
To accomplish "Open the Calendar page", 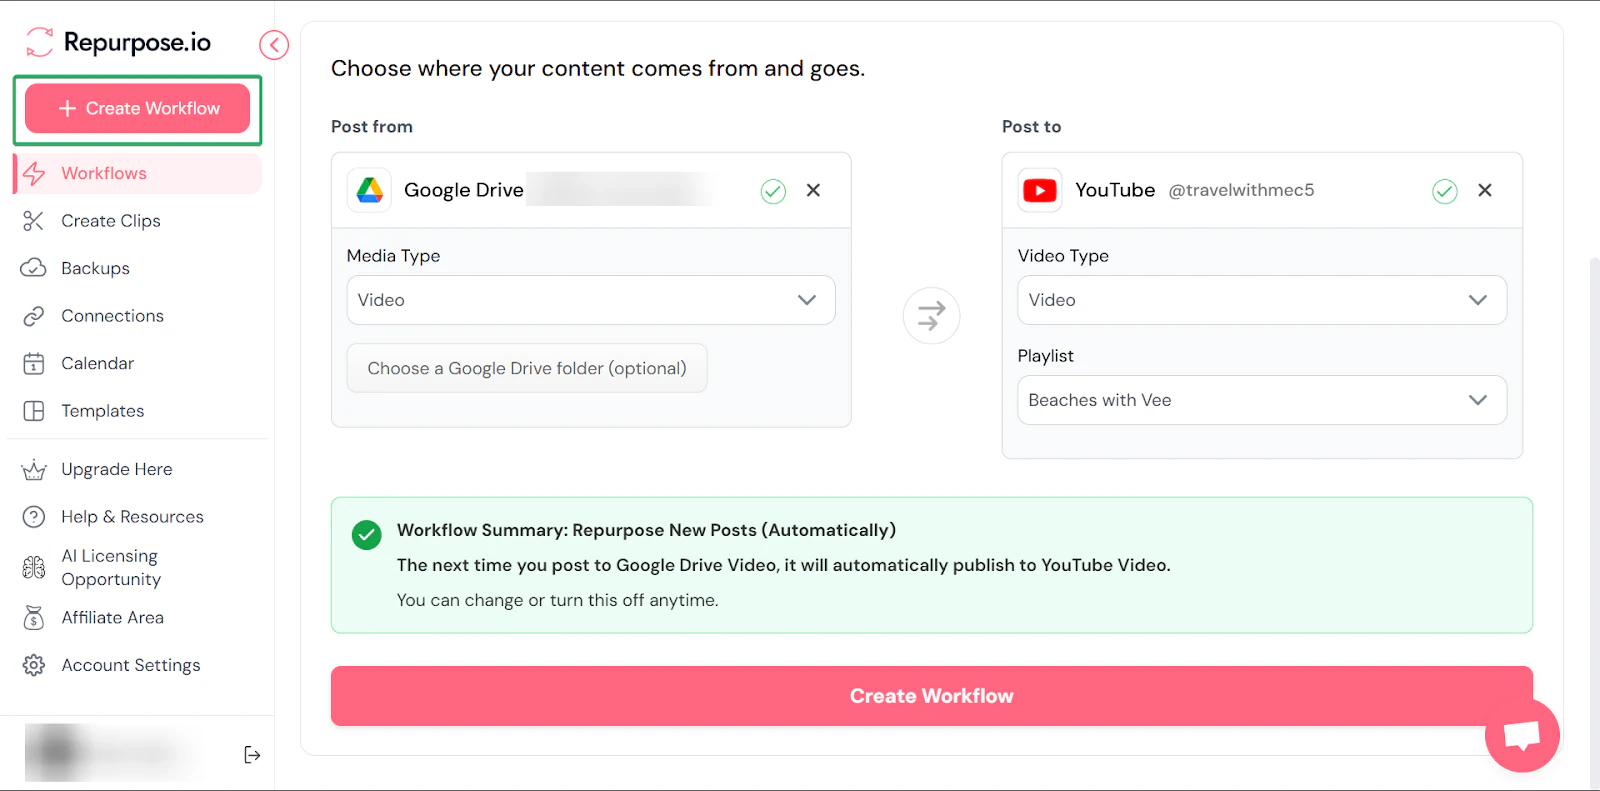I will click(x=97, y=363).
